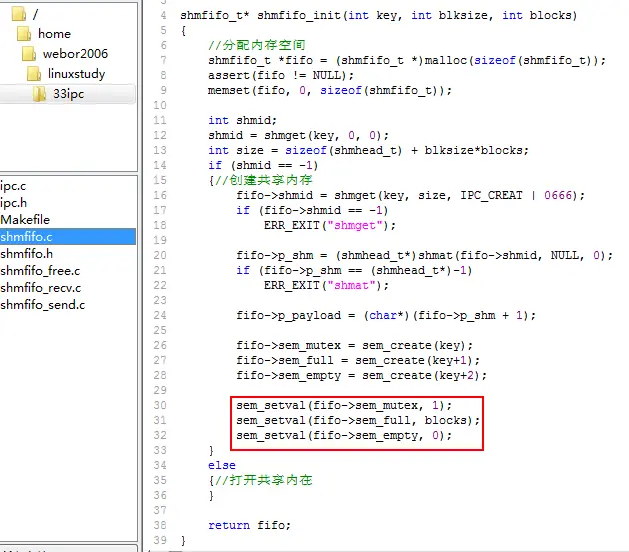Click the webor2006 folder icon
The image size is (629, 552).
click(x=29, y=53)
